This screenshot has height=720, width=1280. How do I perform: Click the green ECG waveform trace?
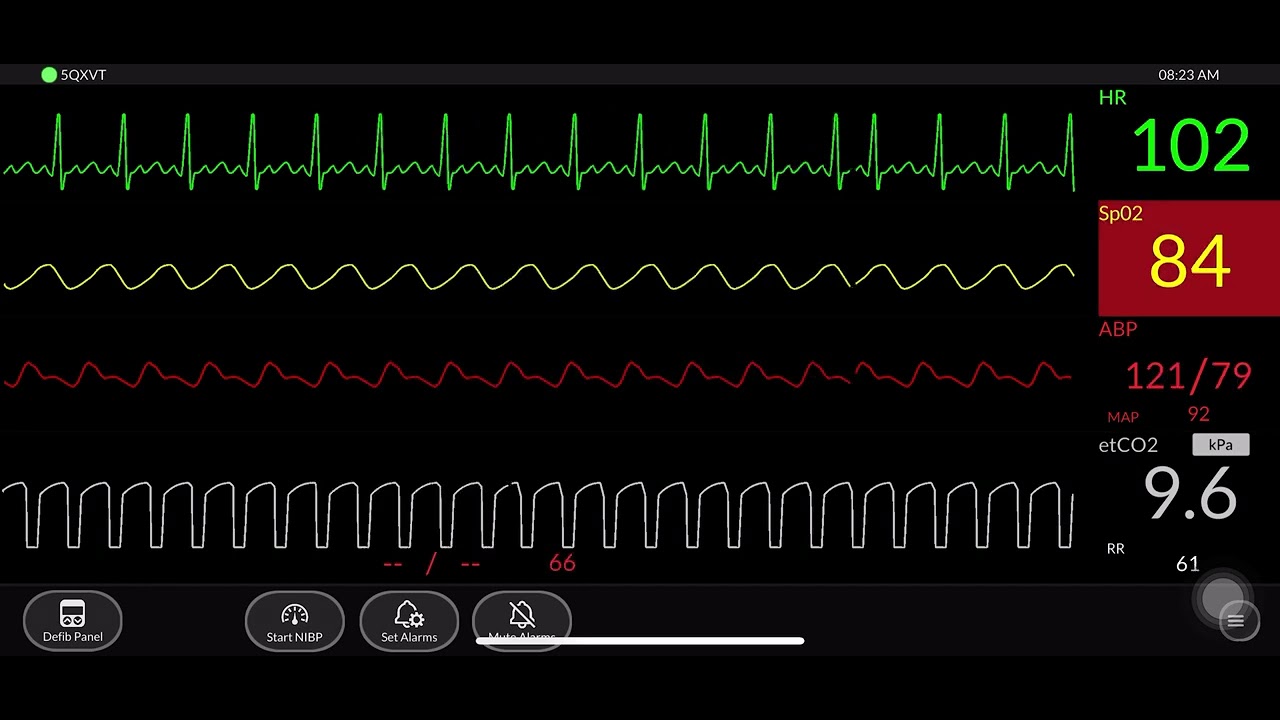[539, 152]
